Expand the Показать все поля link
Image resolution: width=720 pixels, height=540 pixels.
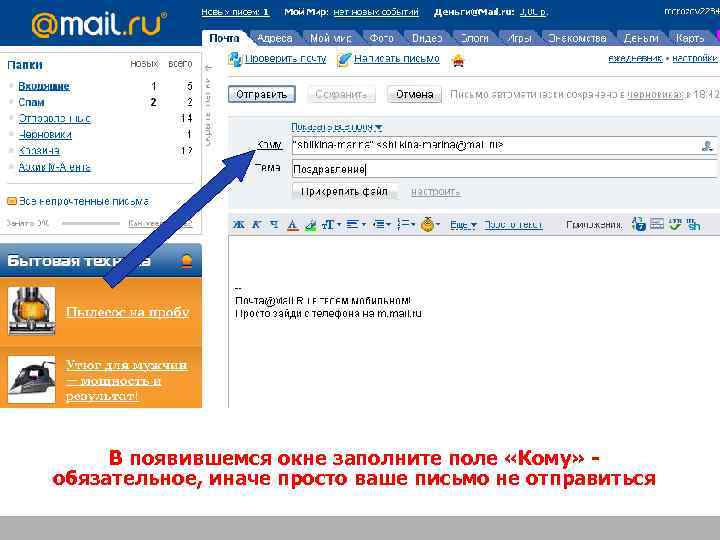click(336, 127)
